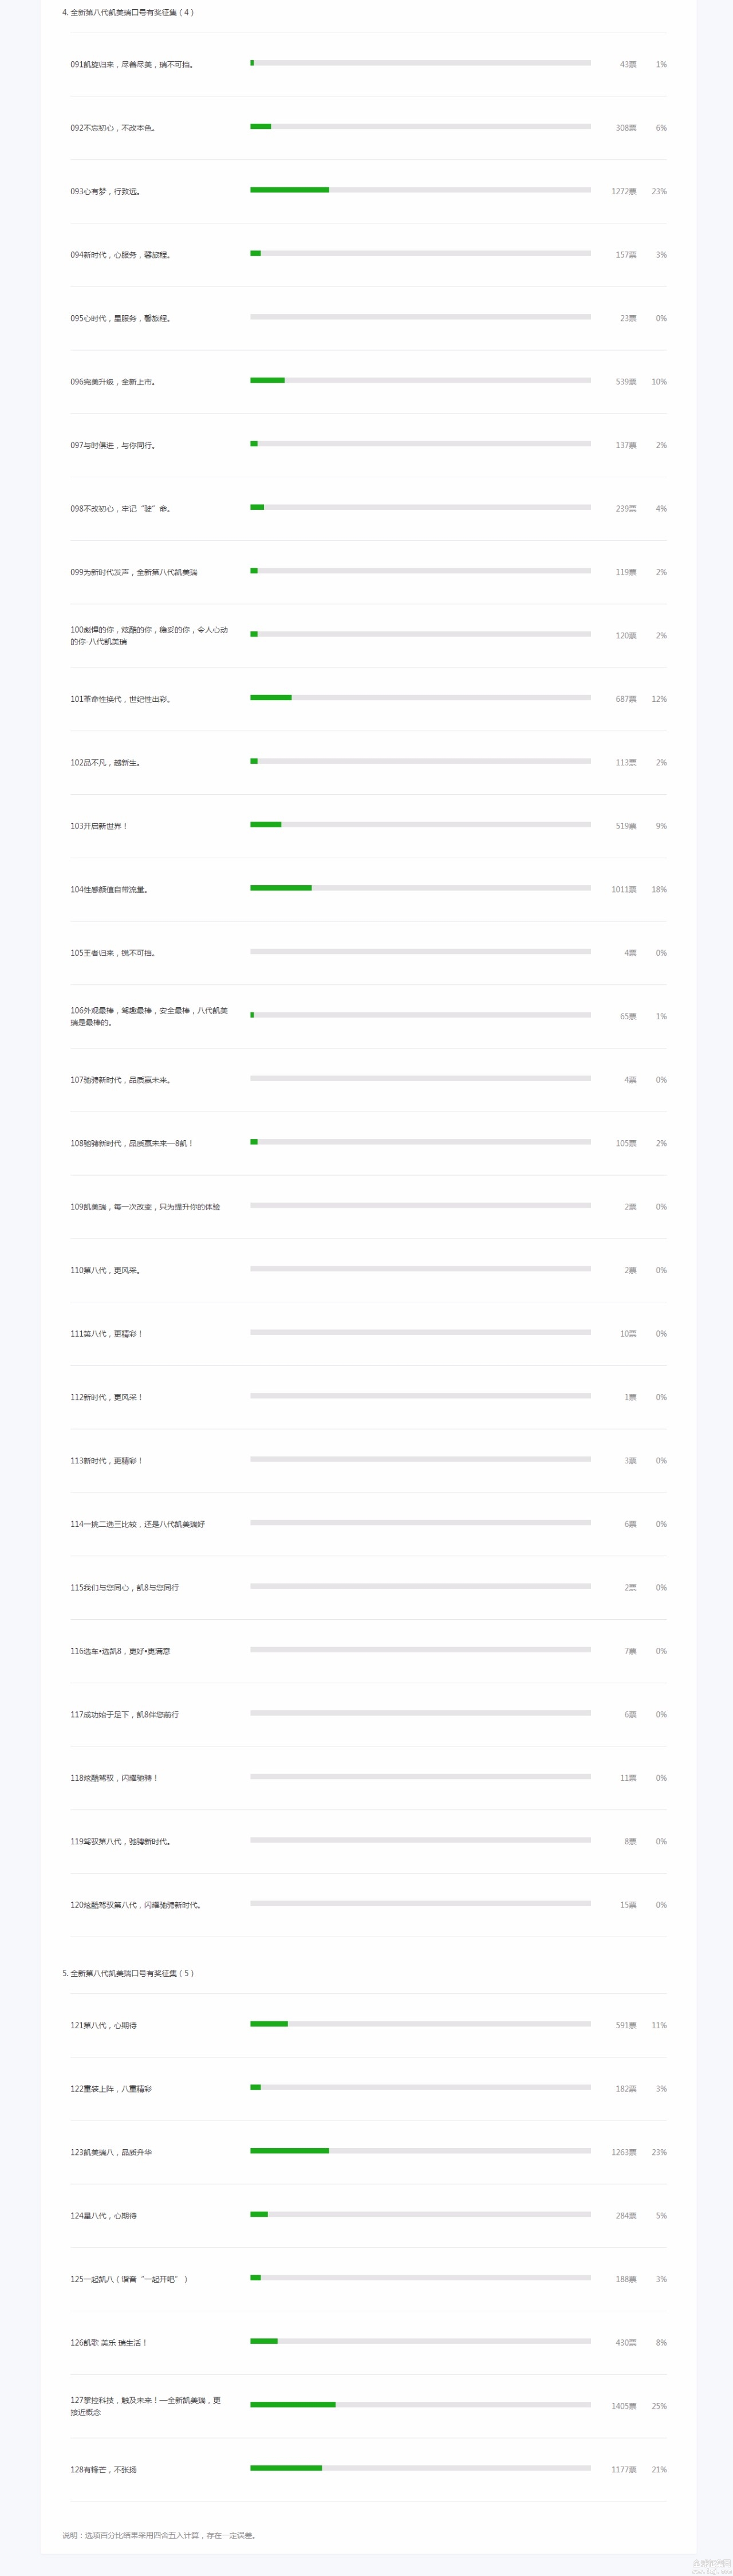
Task: Click the progress bar for 126凯歌 美乐 瑞生活
Action: point(420,2340)
